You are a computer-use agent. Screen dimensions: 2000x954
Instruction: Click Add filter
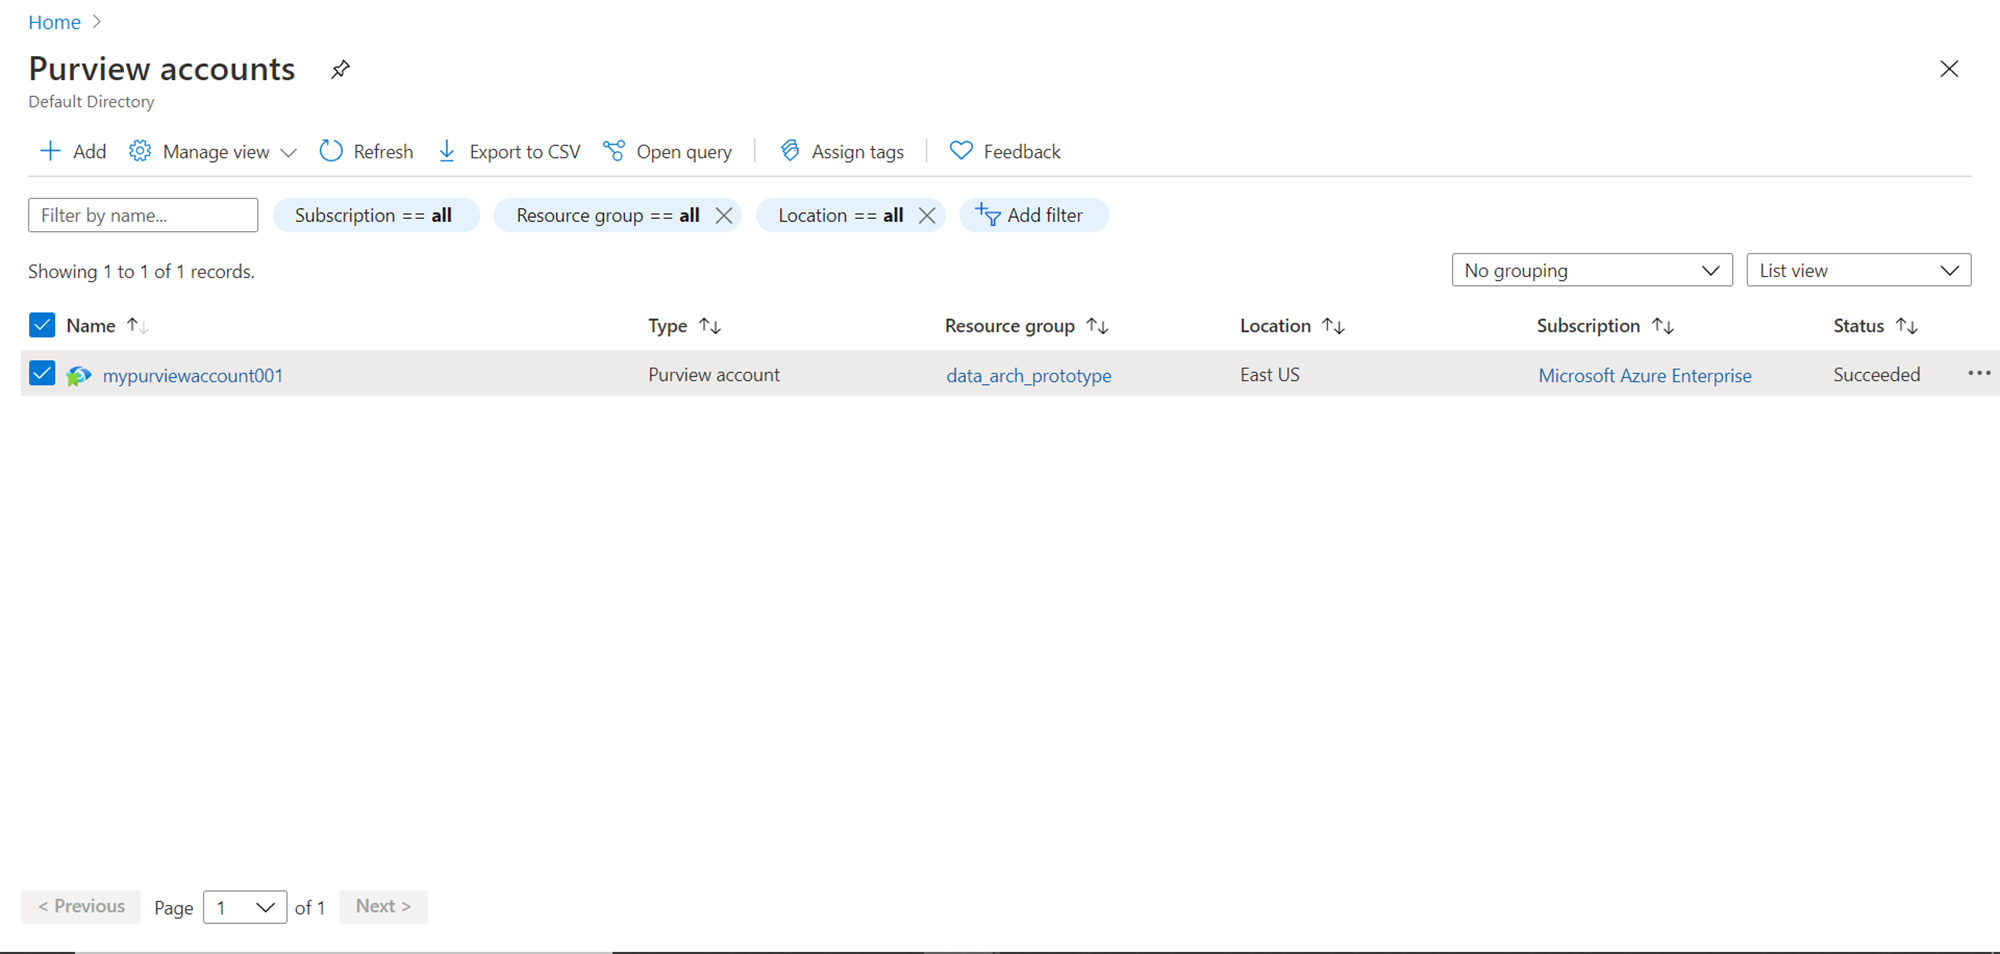[x=1033, y=215]
